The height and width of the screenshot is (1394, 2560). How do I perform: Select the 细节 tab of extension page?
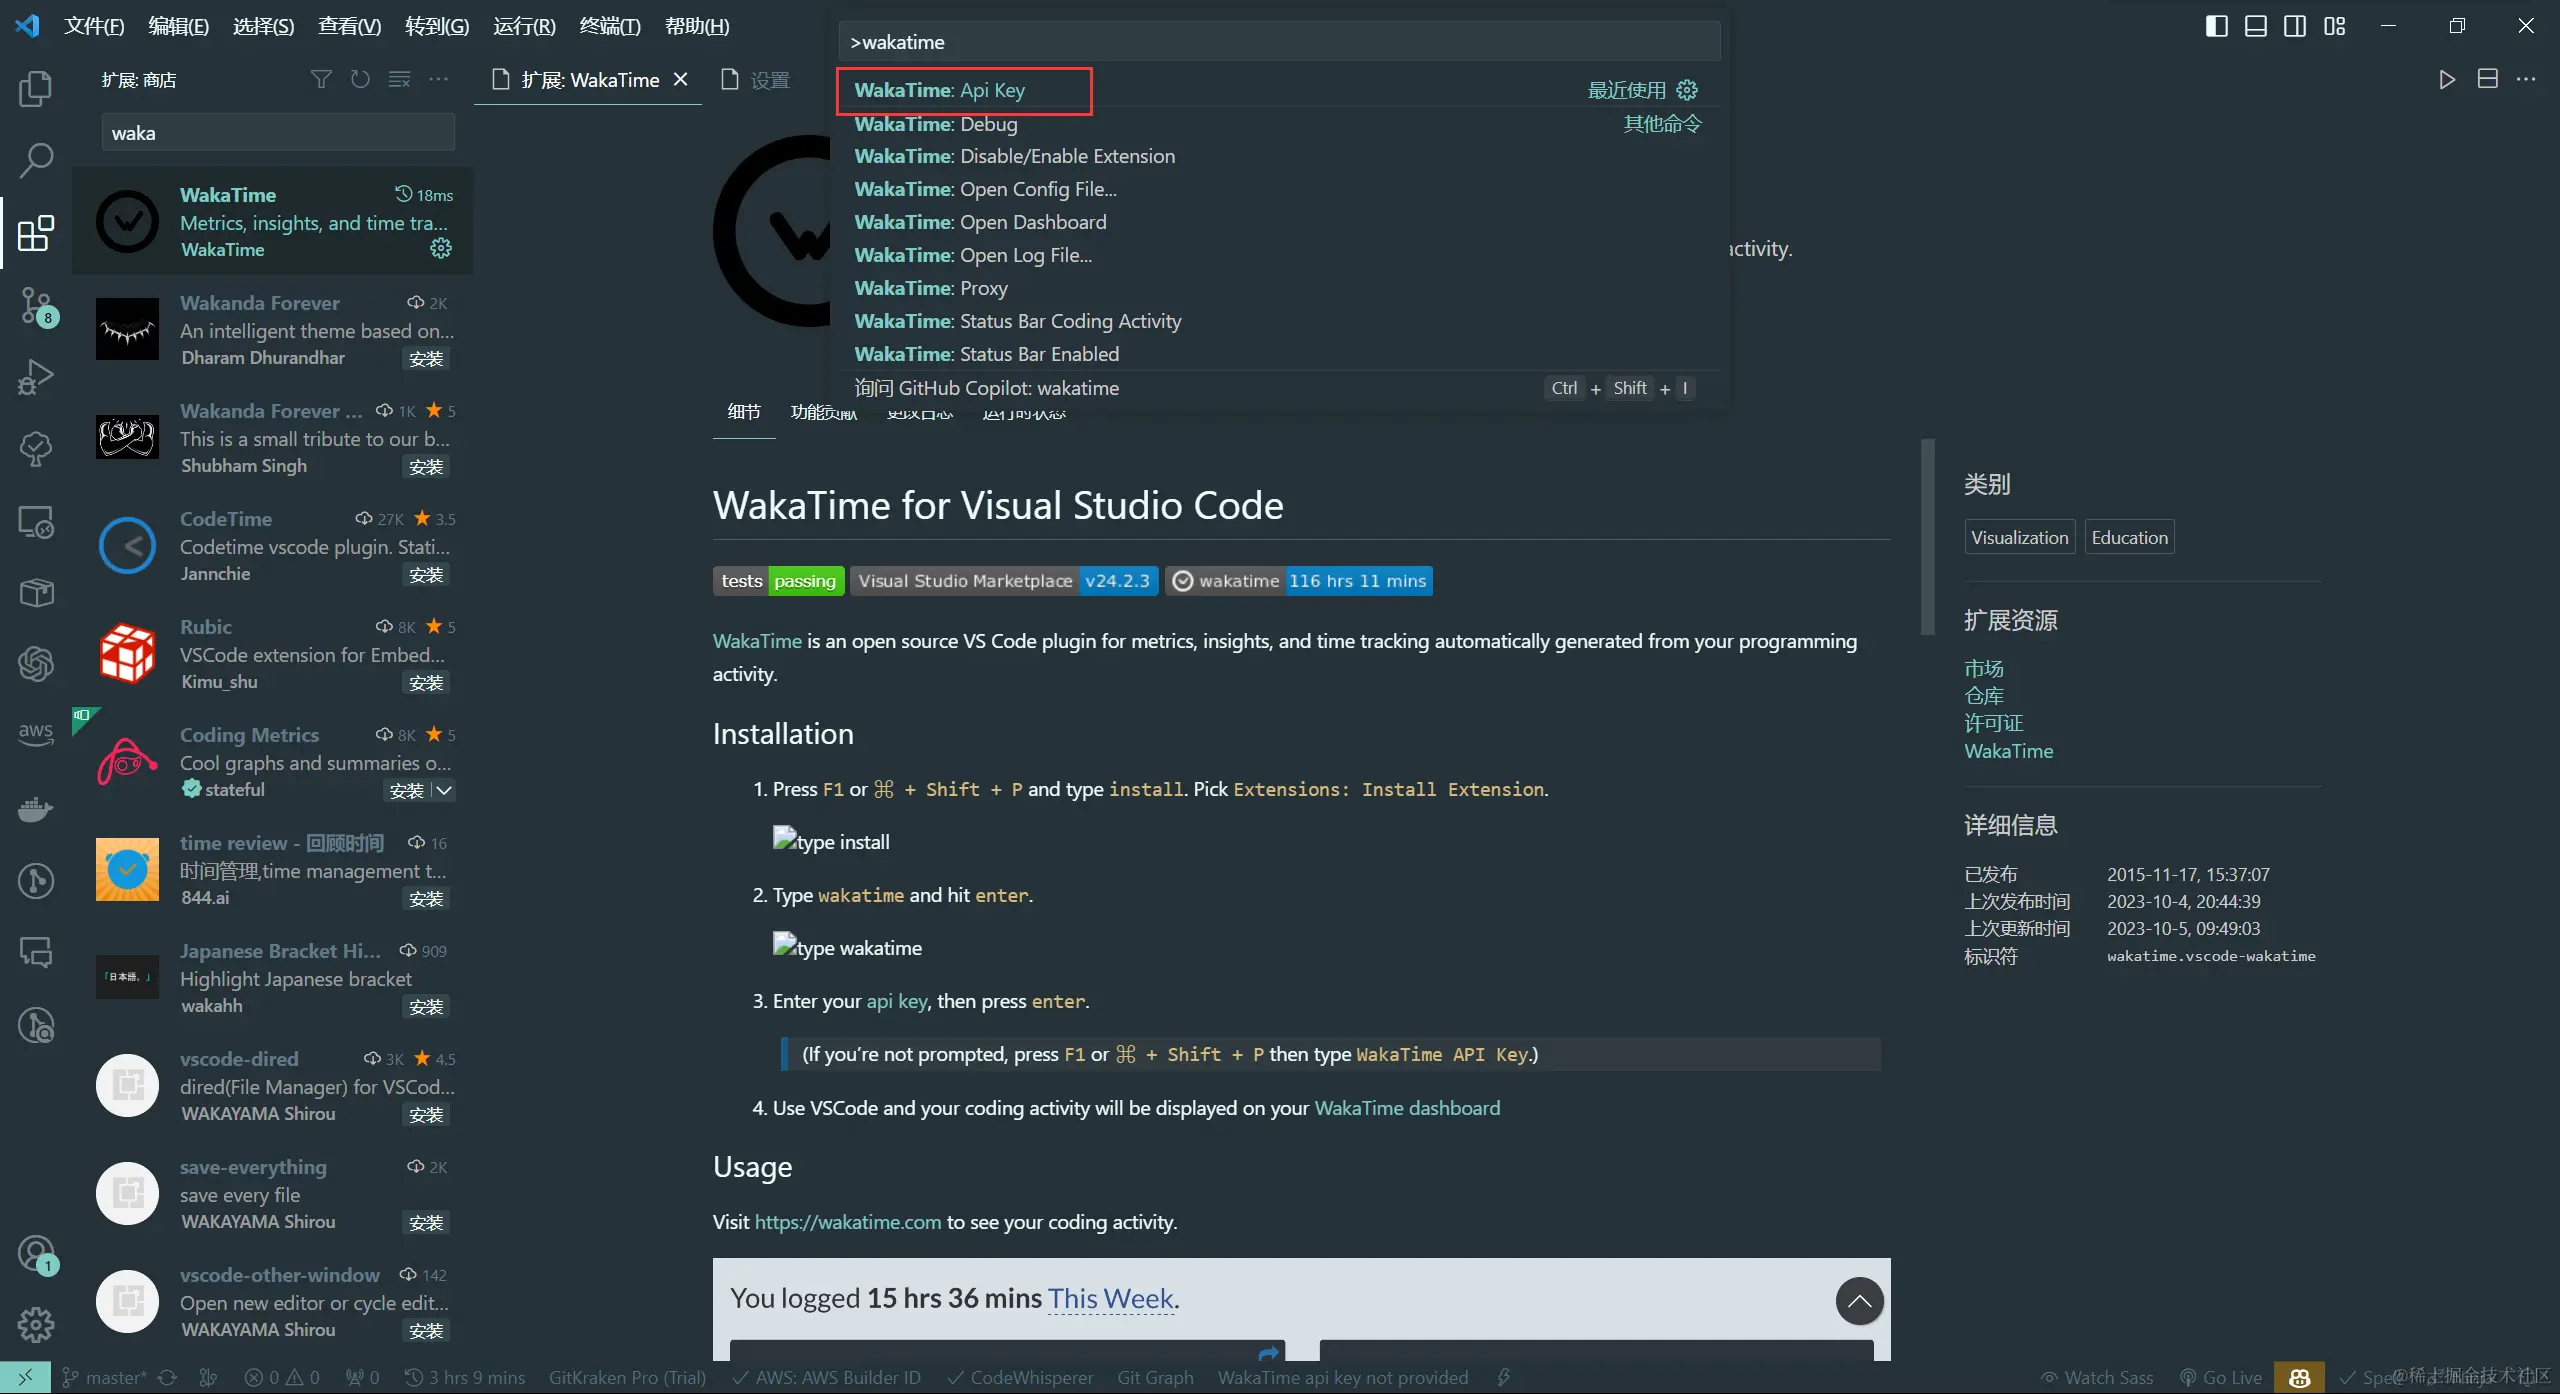[x=744, y=412]
